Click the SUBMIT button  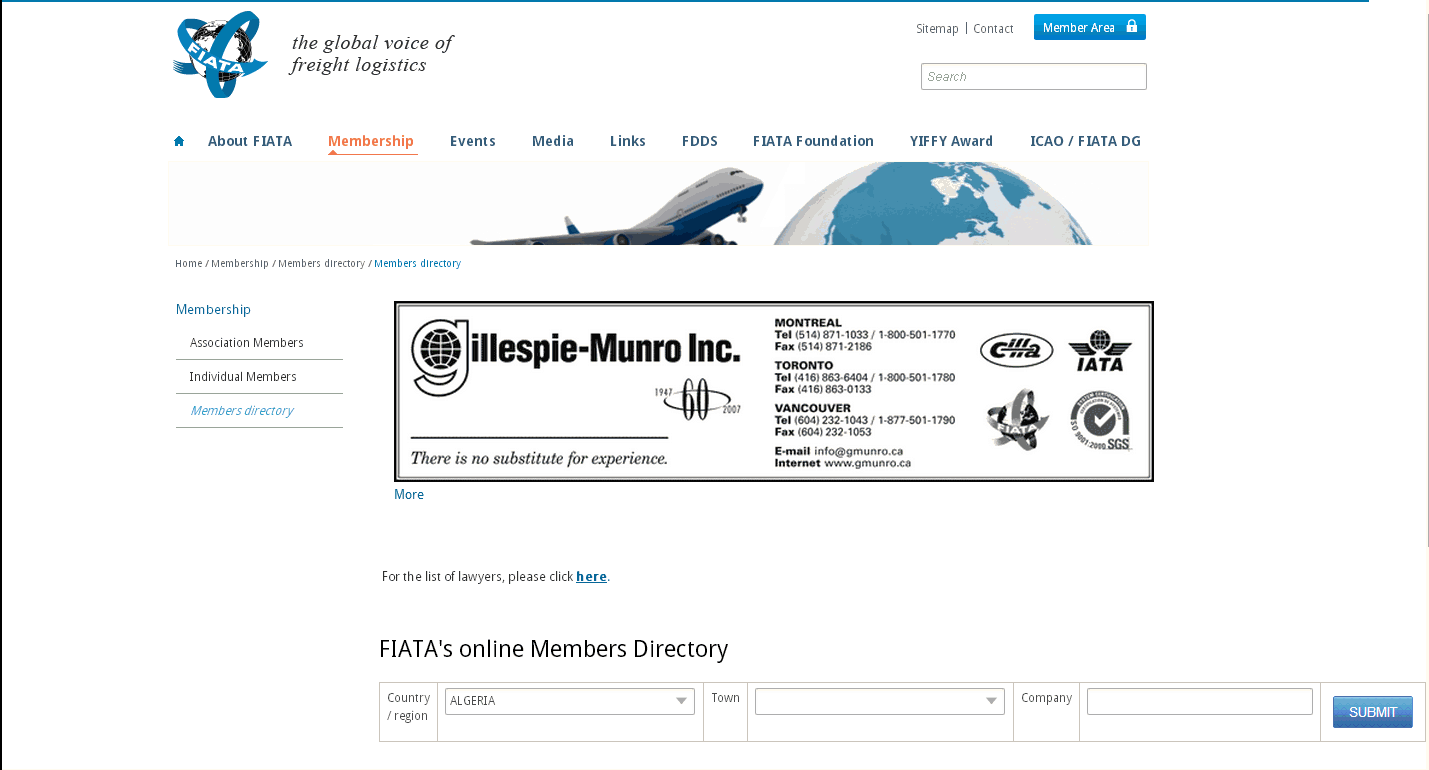click(x=1373, y=712)
